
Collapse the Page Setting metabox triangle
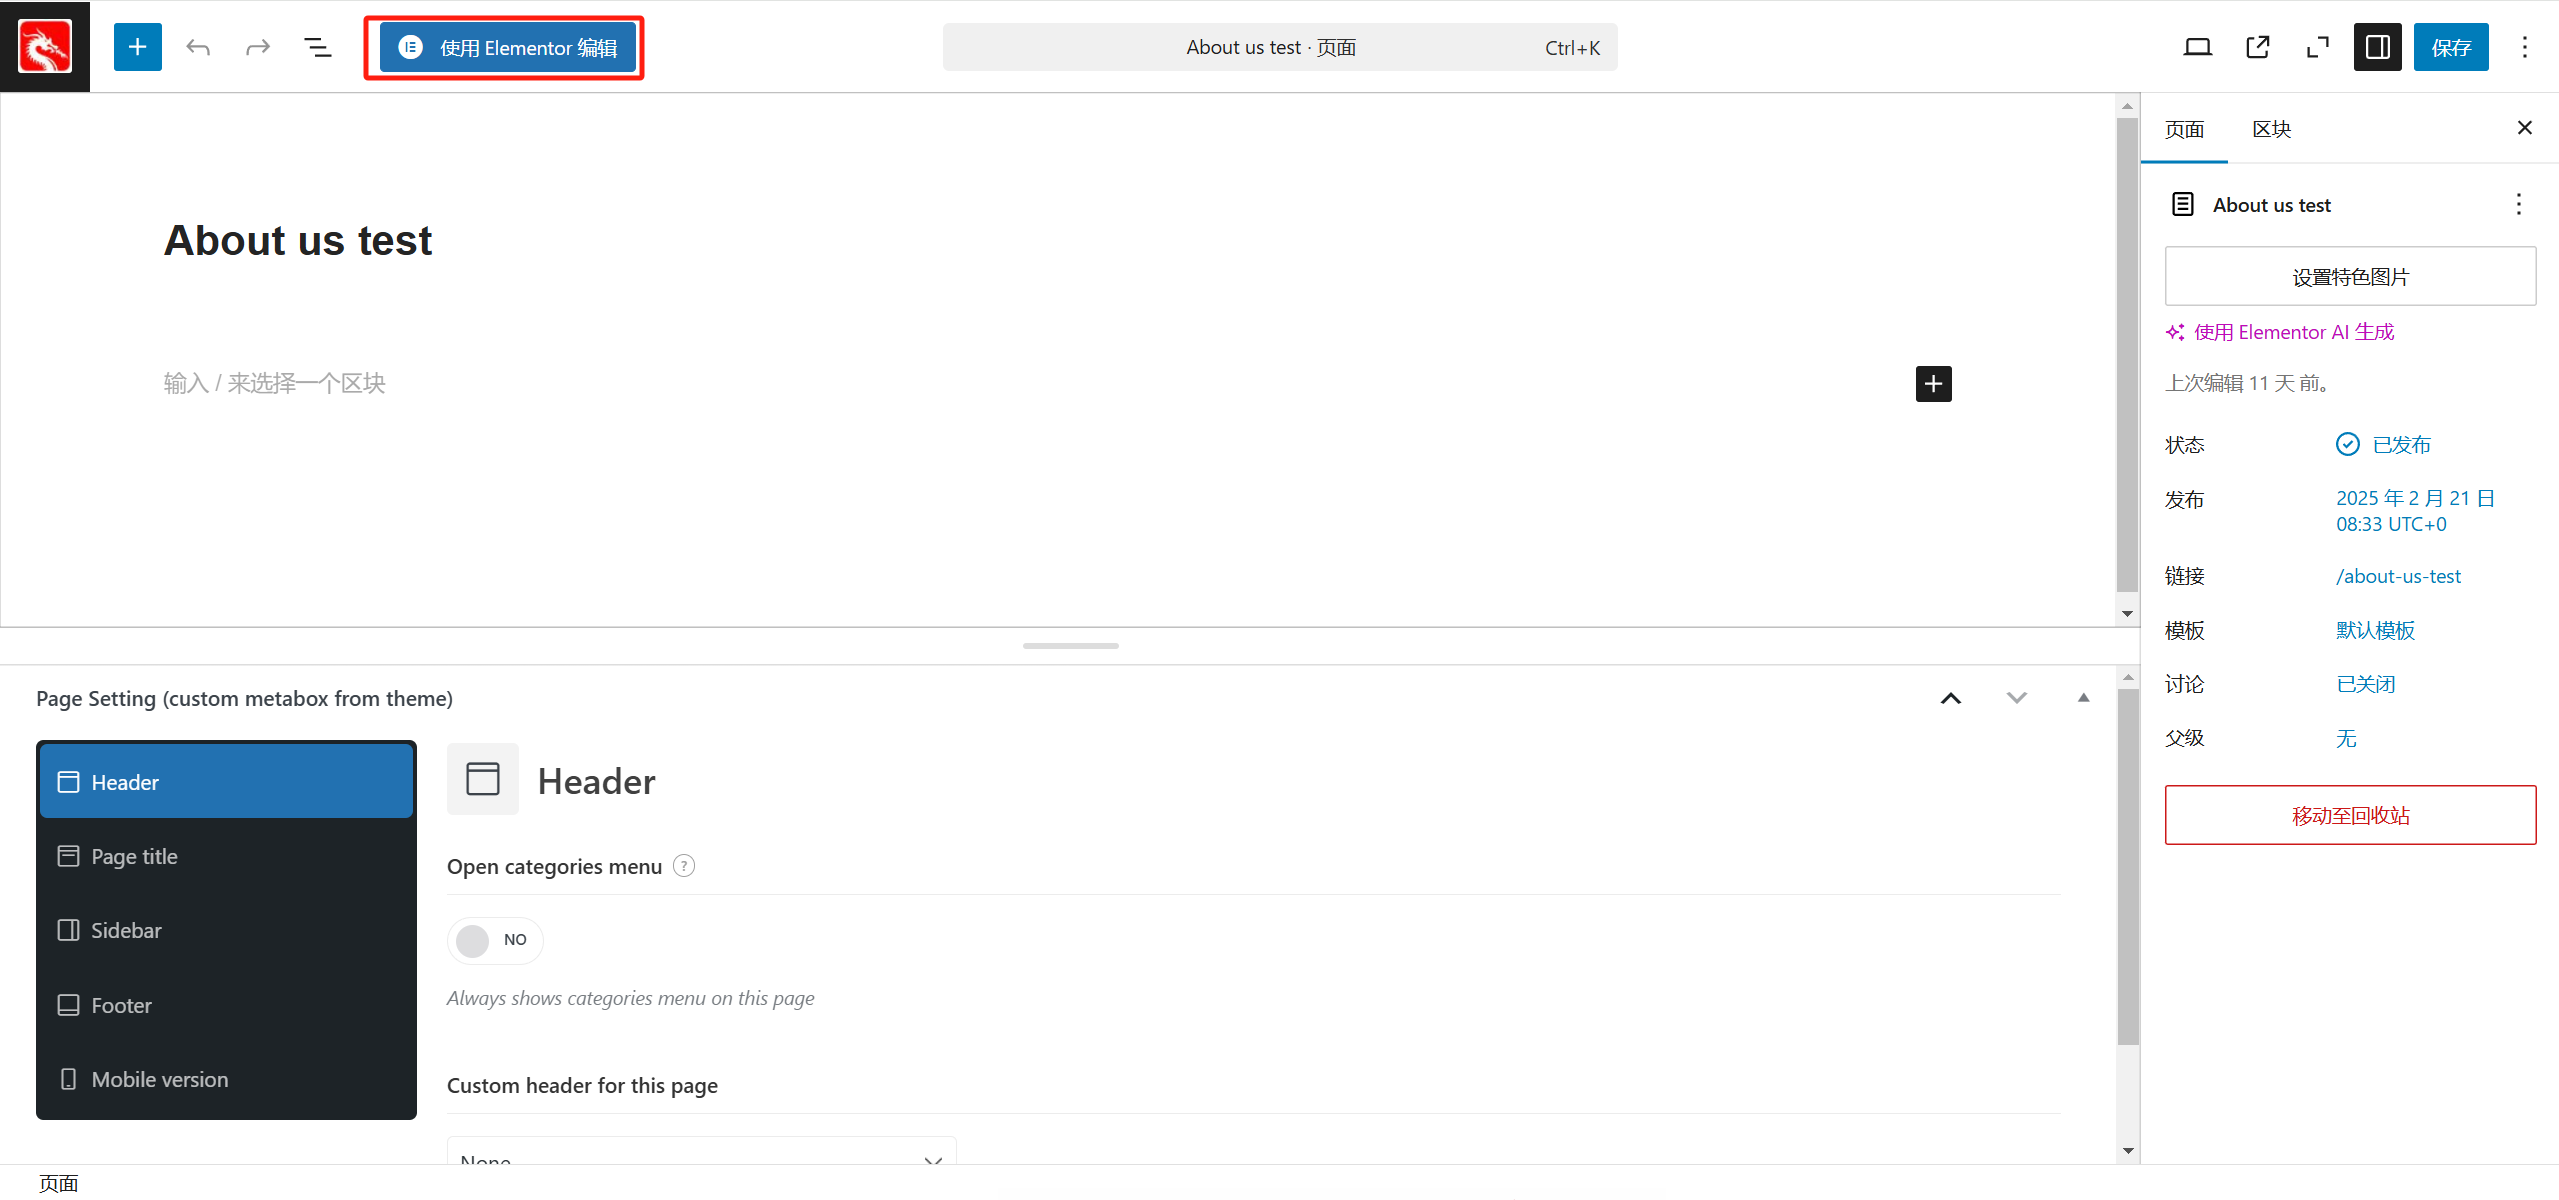coord(2083,698)
